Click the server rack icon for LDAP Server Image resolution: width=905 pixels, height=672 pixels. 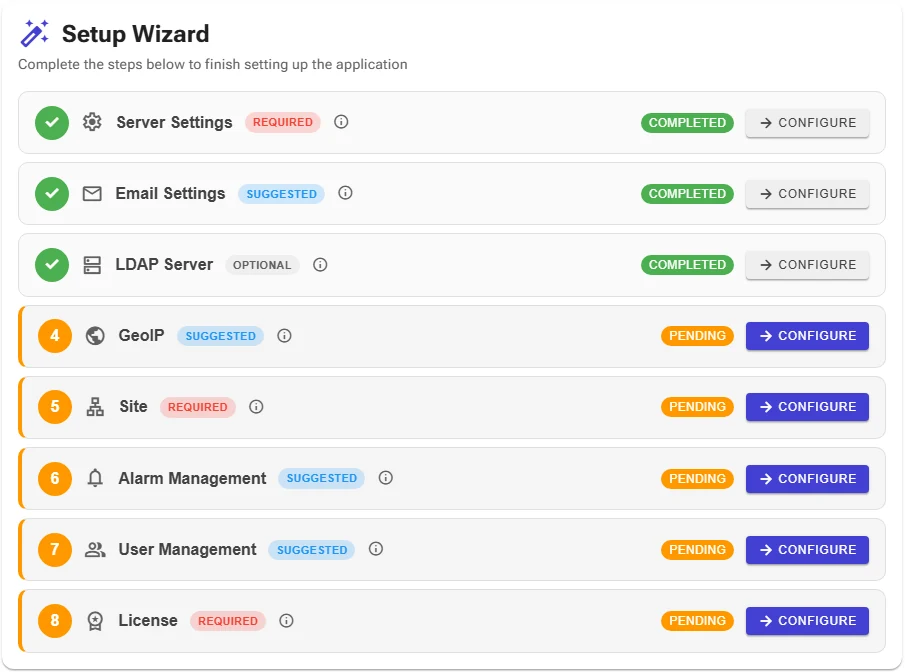tap(92, 264)
